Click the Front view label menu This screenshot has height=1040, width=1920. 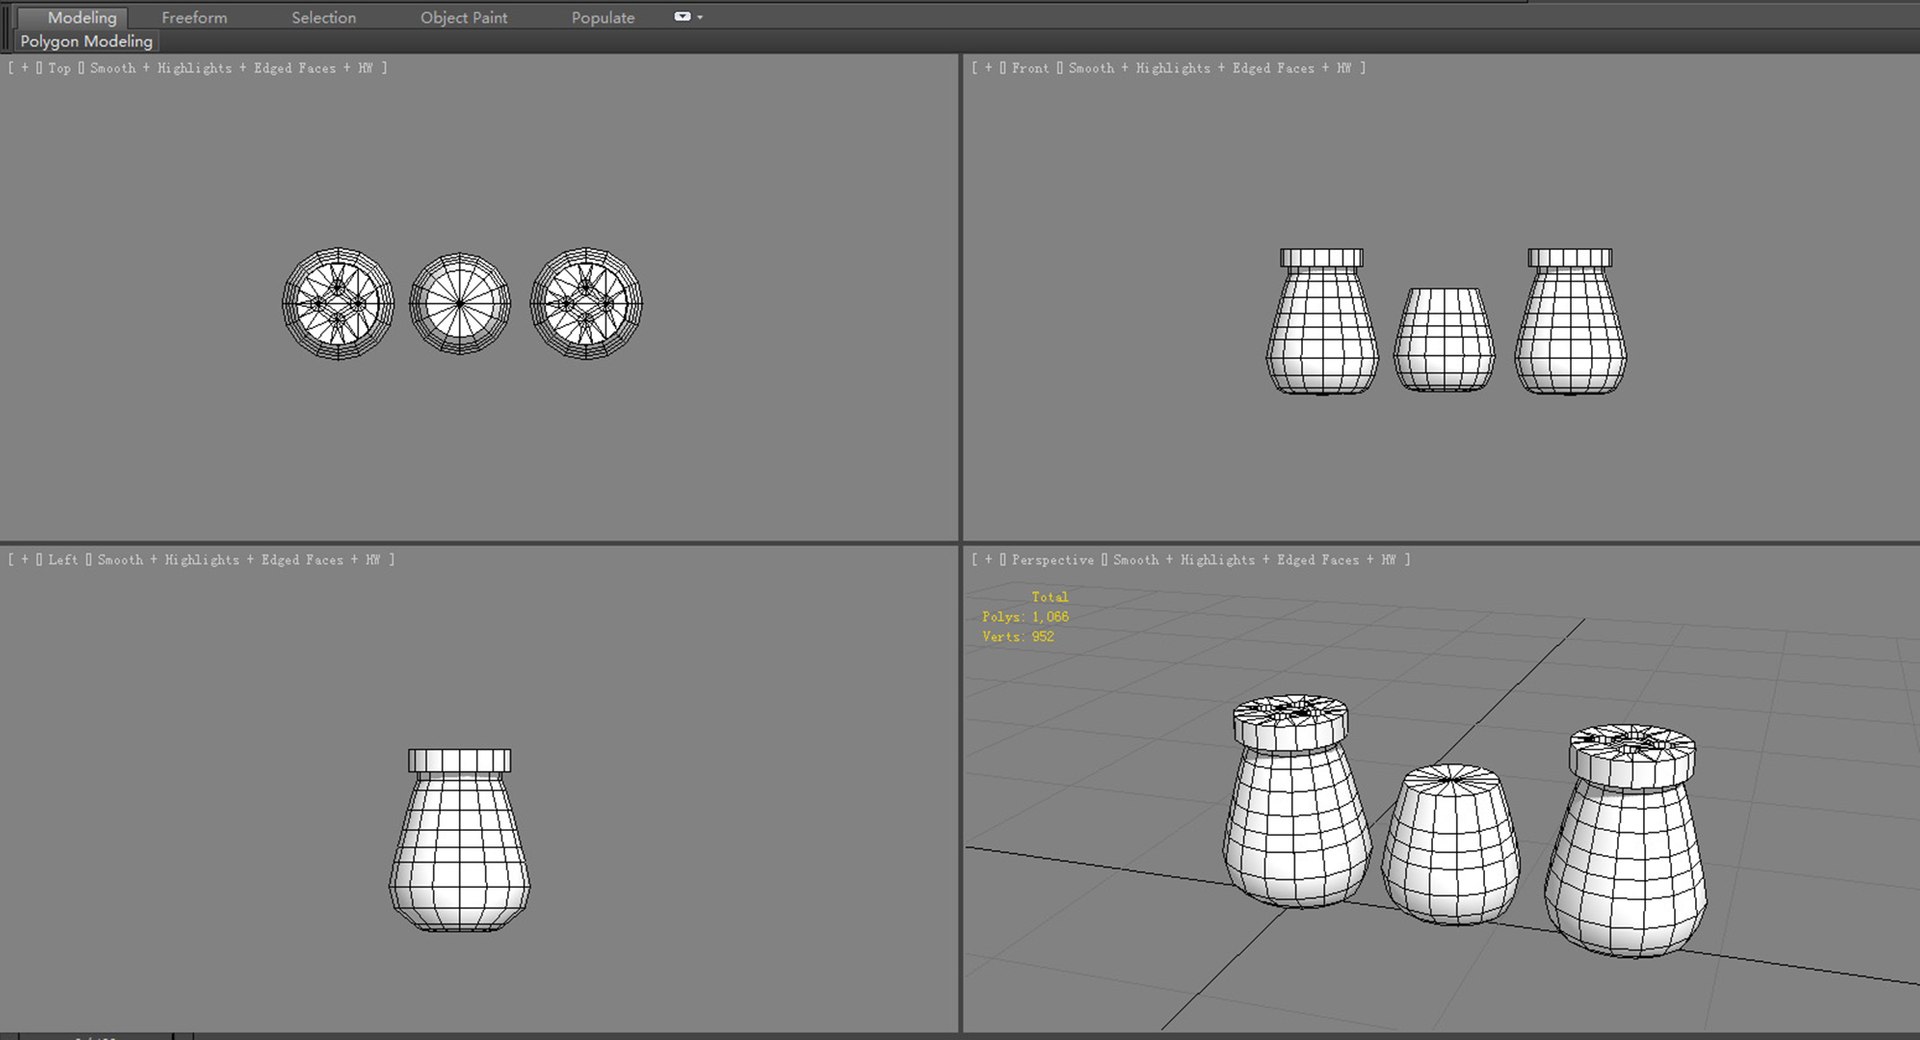[1030, 68]
